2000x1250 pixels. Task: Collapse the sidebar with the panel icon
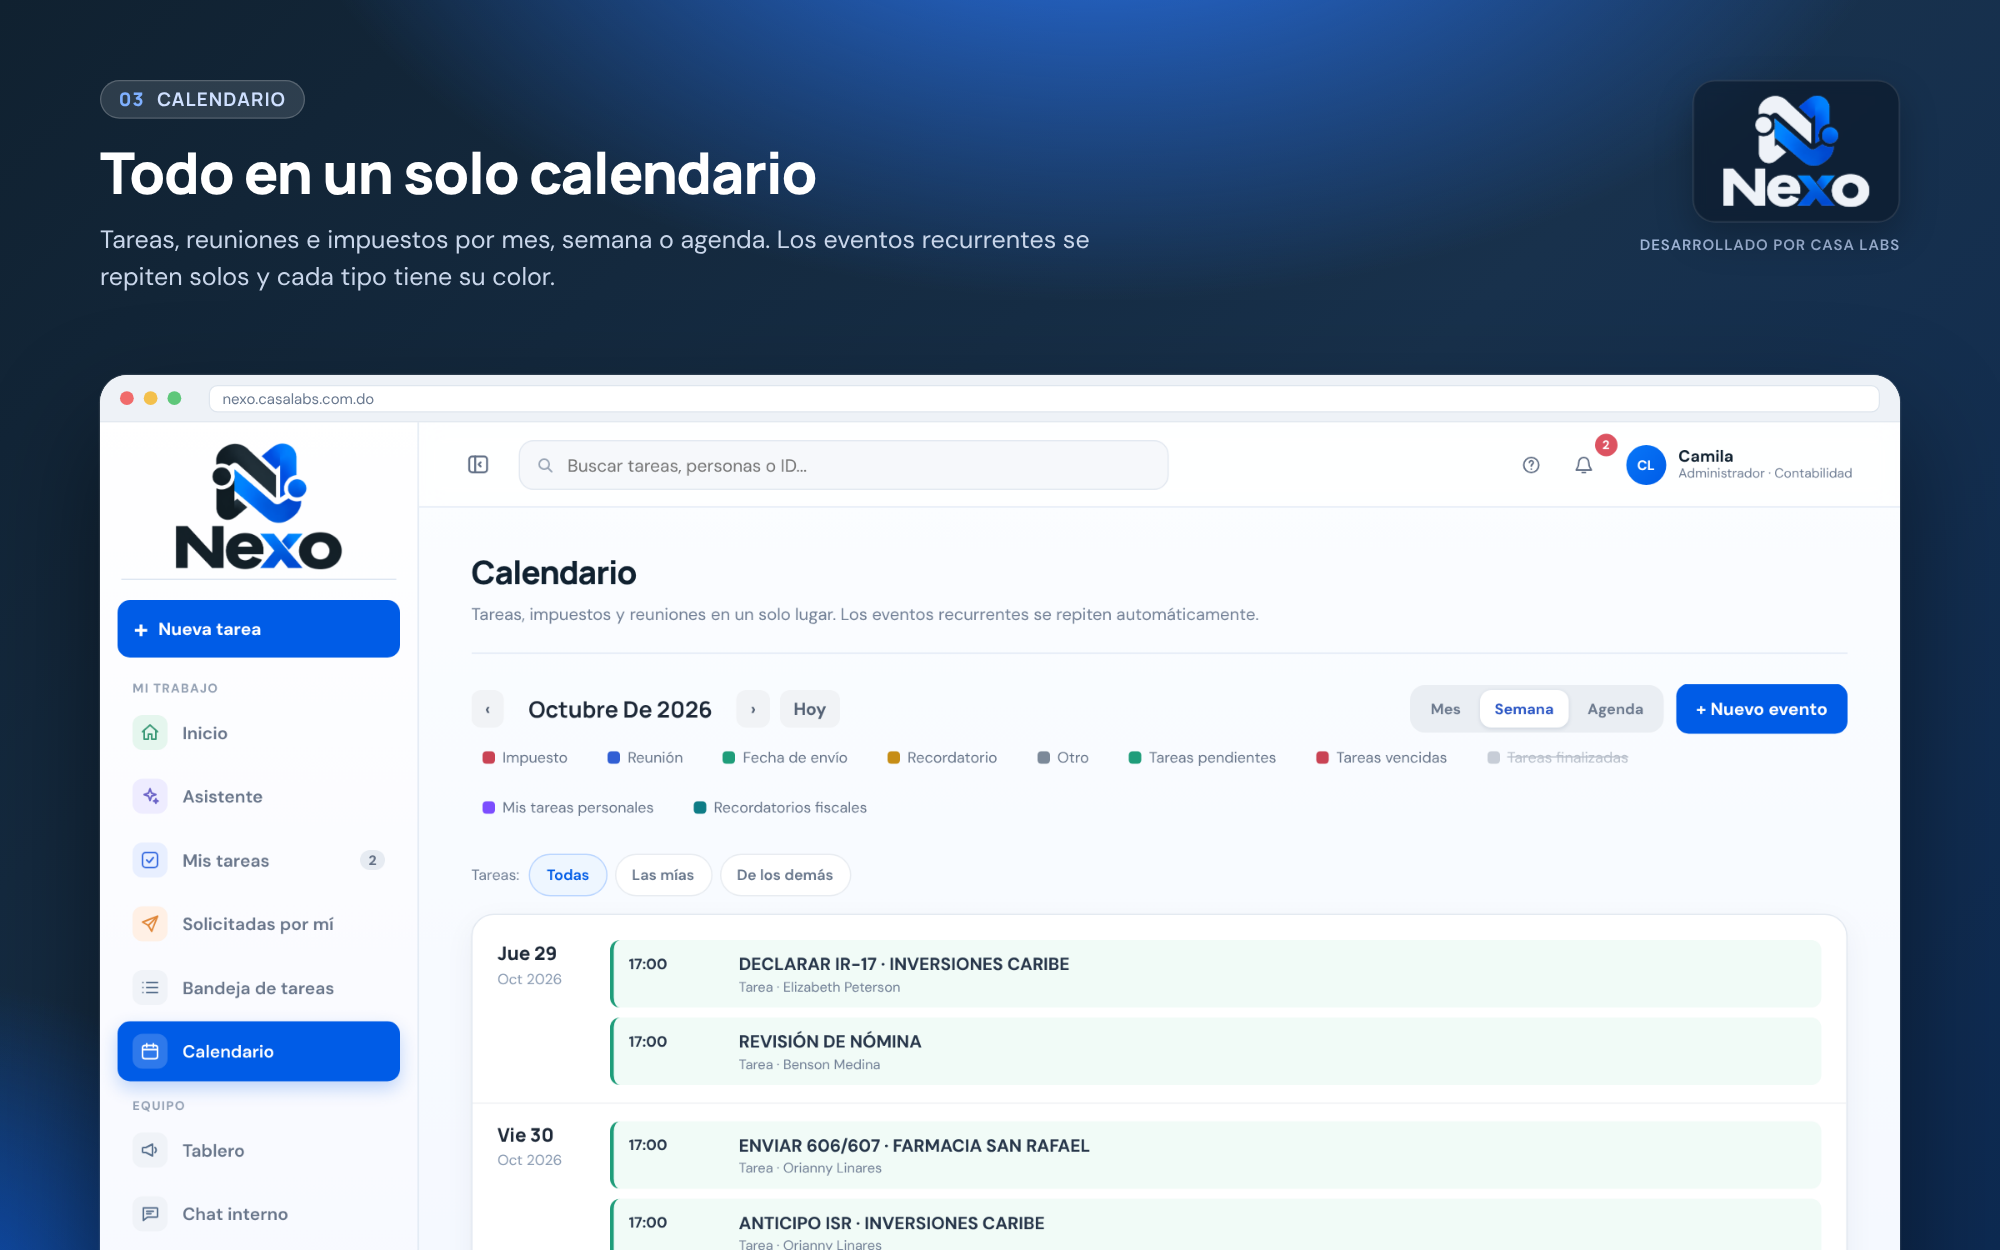coord(478,465)
